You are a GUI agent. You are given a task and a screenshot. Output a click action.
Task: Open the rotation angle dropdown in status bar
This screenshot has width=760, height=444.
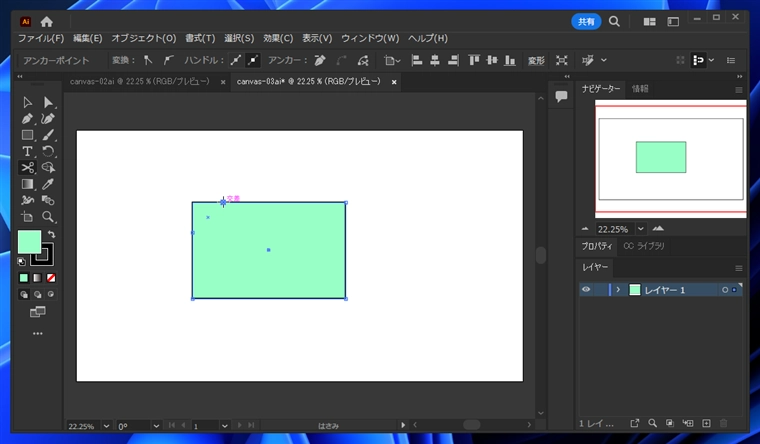(x=156, y=426)
